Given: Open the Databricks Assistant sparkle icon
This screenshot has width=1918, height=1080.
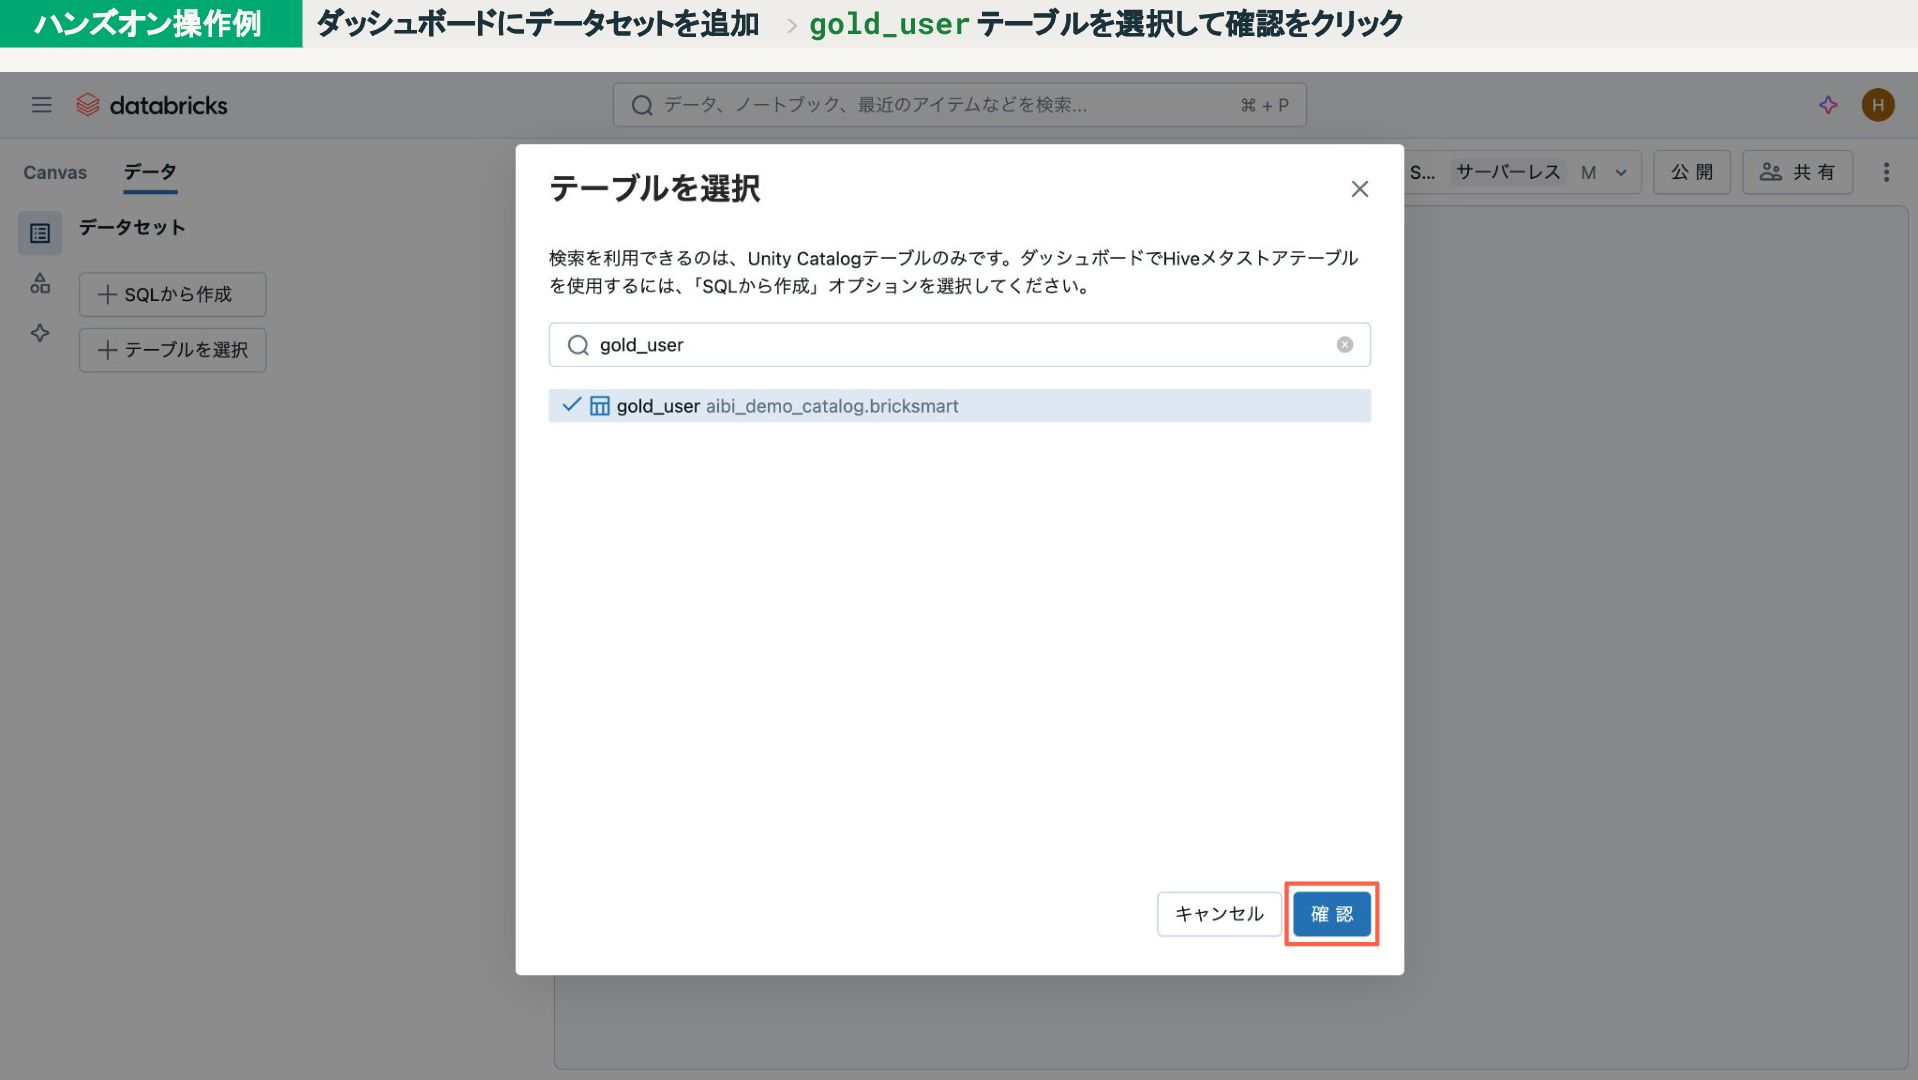Looking at the screenshot, I should (1828, 105).
